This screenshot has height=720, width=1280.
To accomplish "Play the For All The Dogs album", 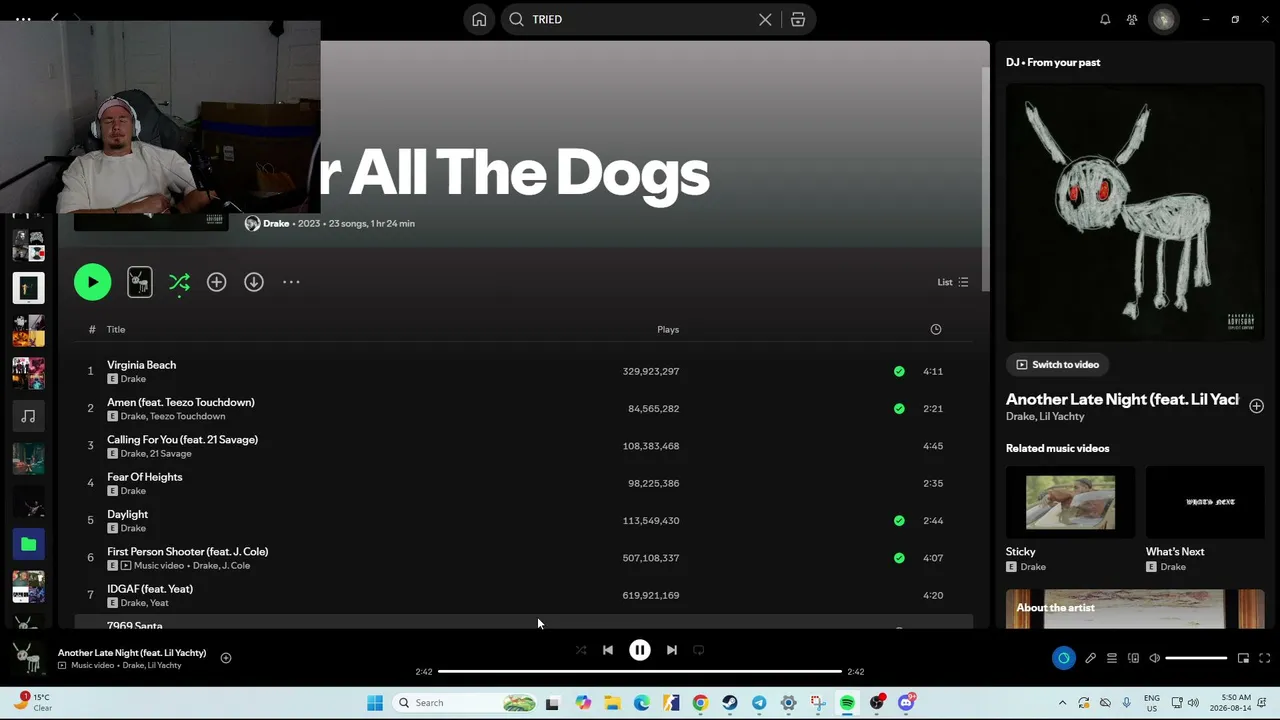I will pyautogui.click(x=92, y=282).
